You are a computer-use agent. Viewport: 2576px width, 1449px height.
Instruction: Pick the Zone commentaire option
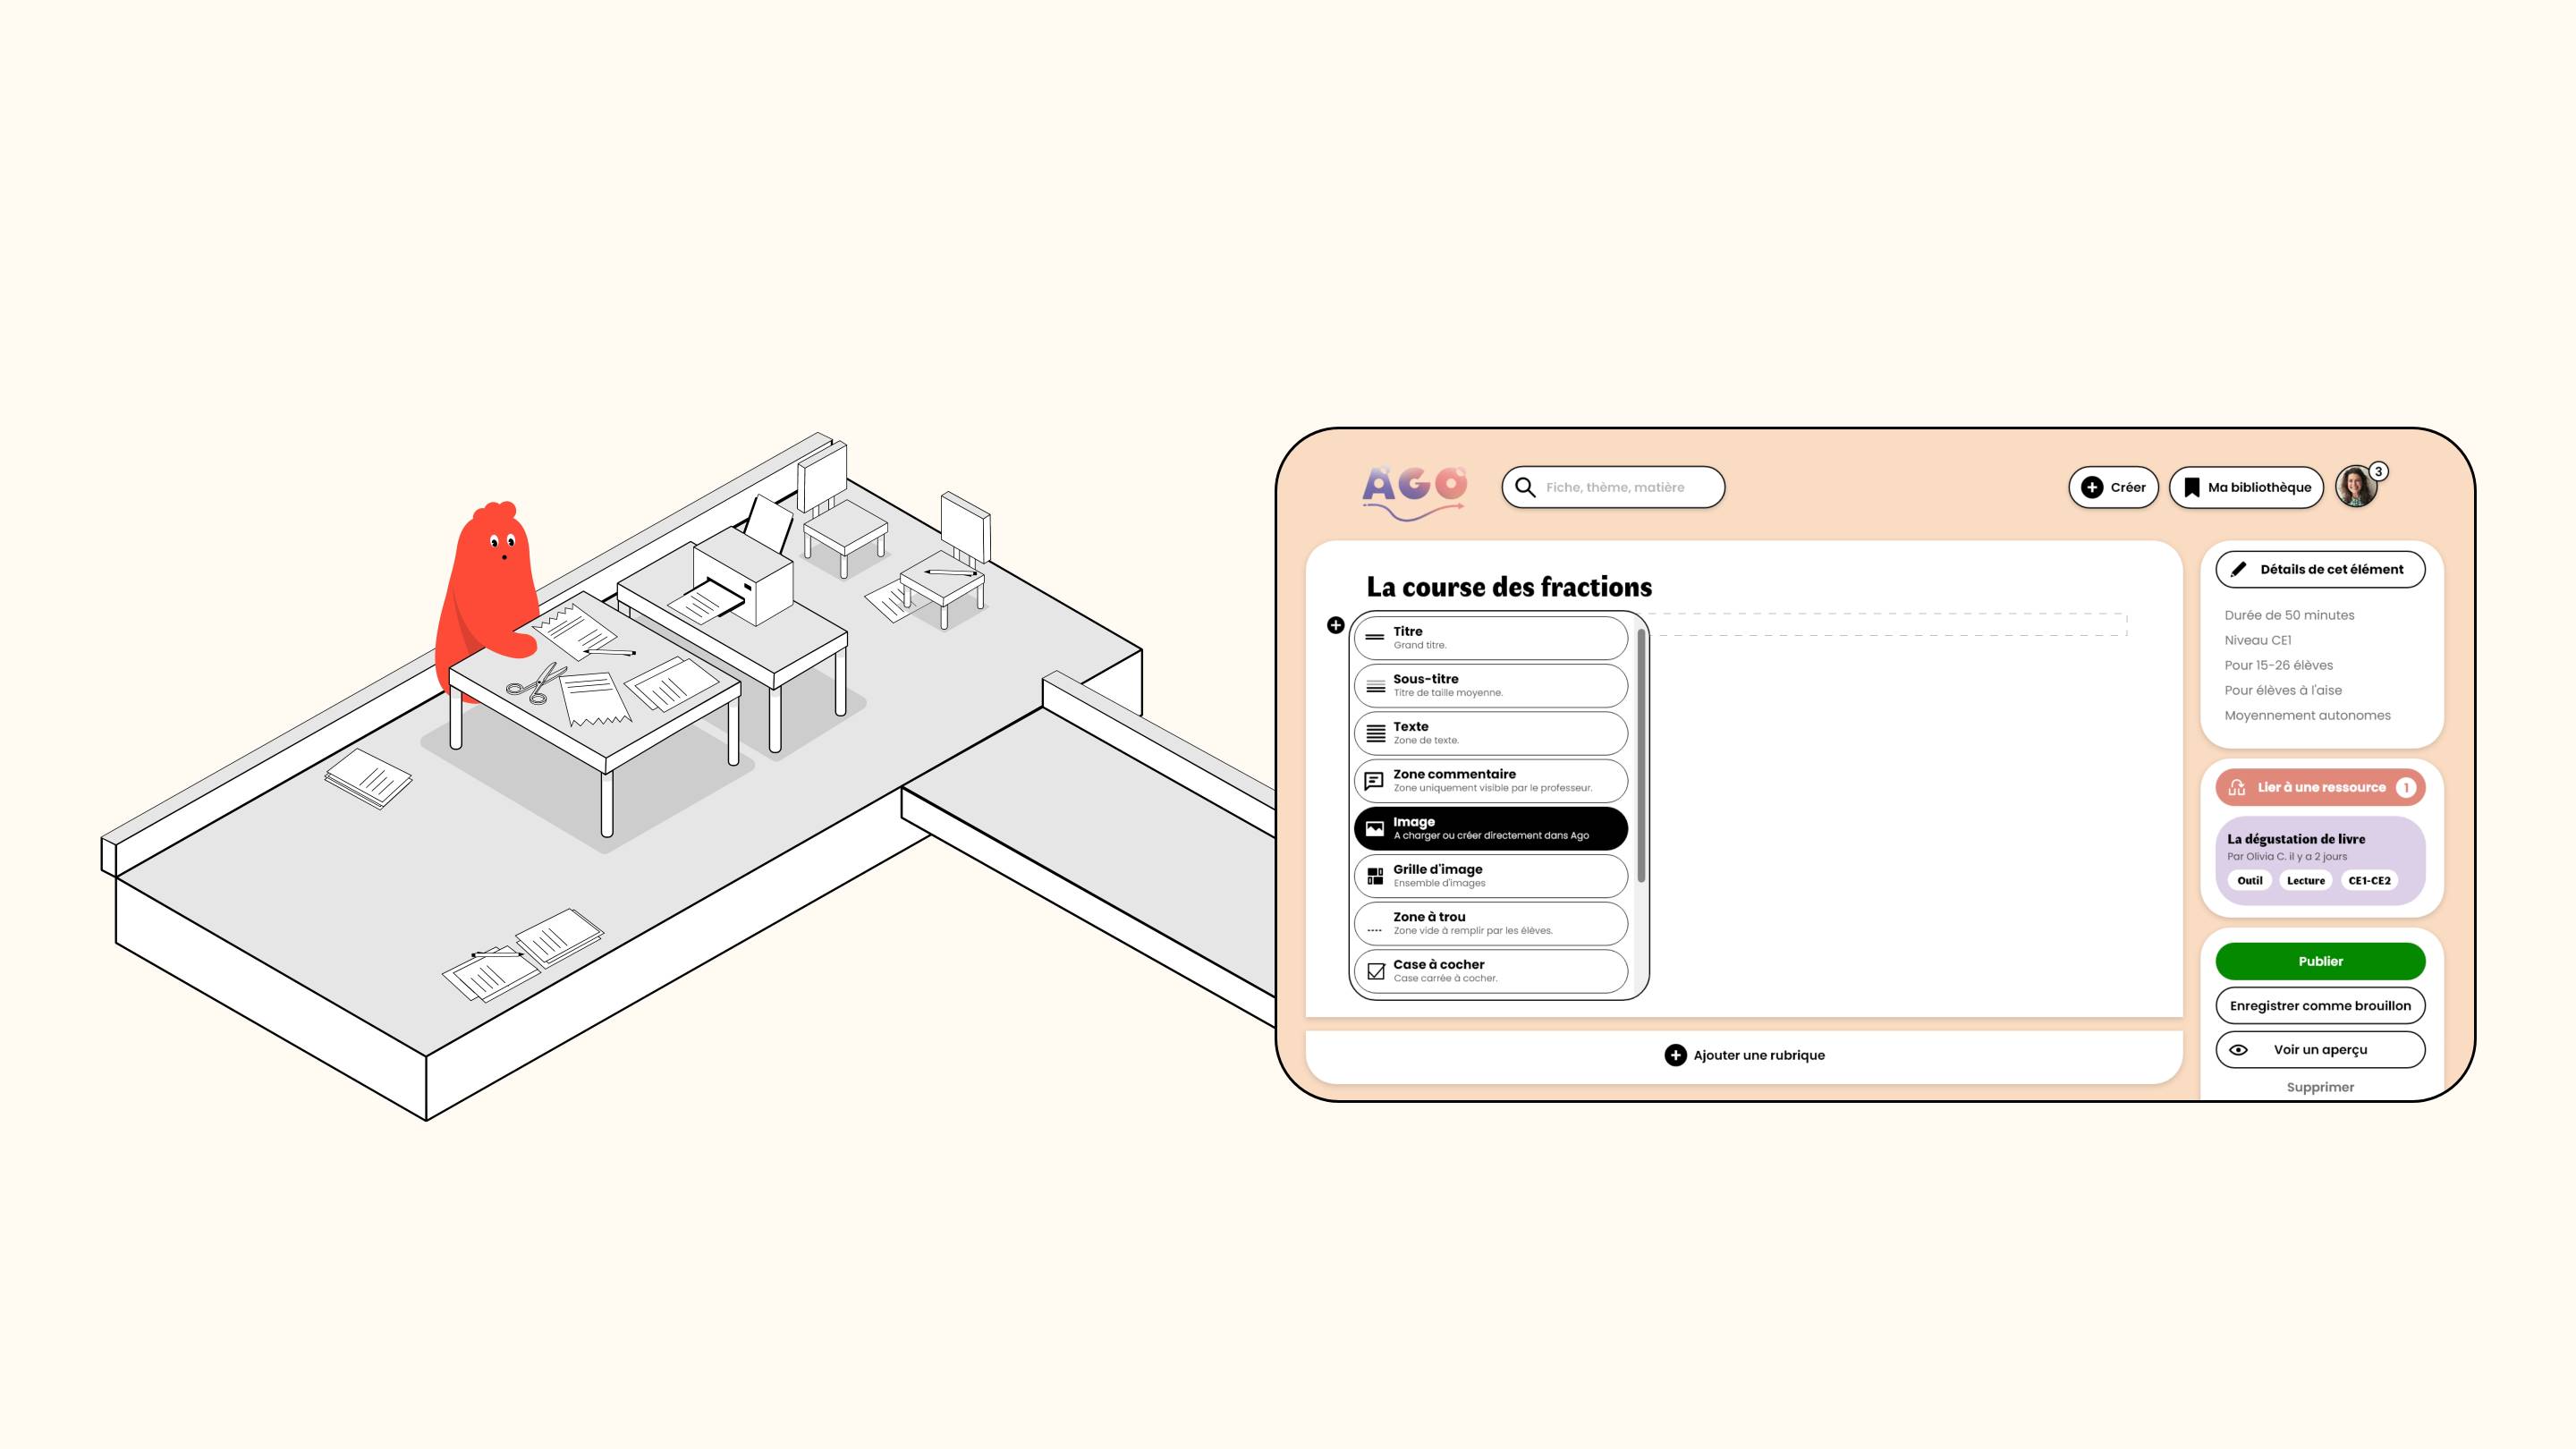click(1490, 781)
